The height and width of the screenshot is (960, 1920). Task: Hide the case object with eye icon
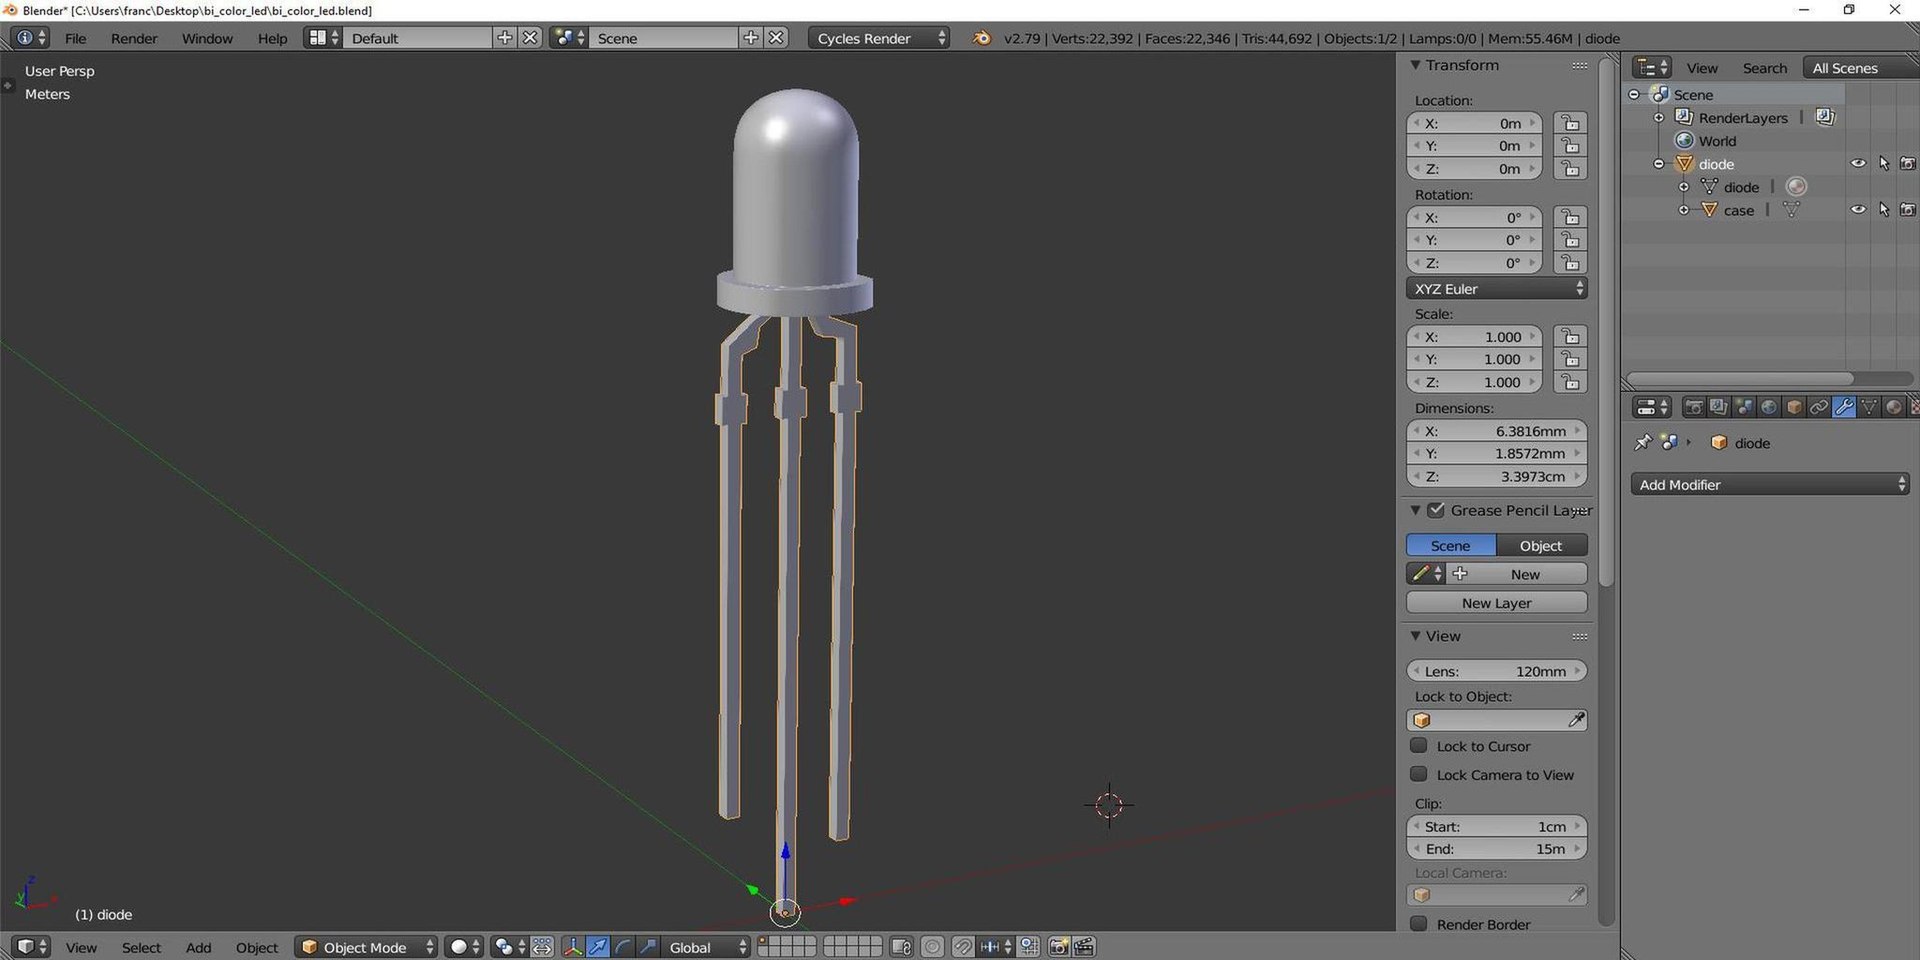pyautogui.click(x=1858, y=209)
